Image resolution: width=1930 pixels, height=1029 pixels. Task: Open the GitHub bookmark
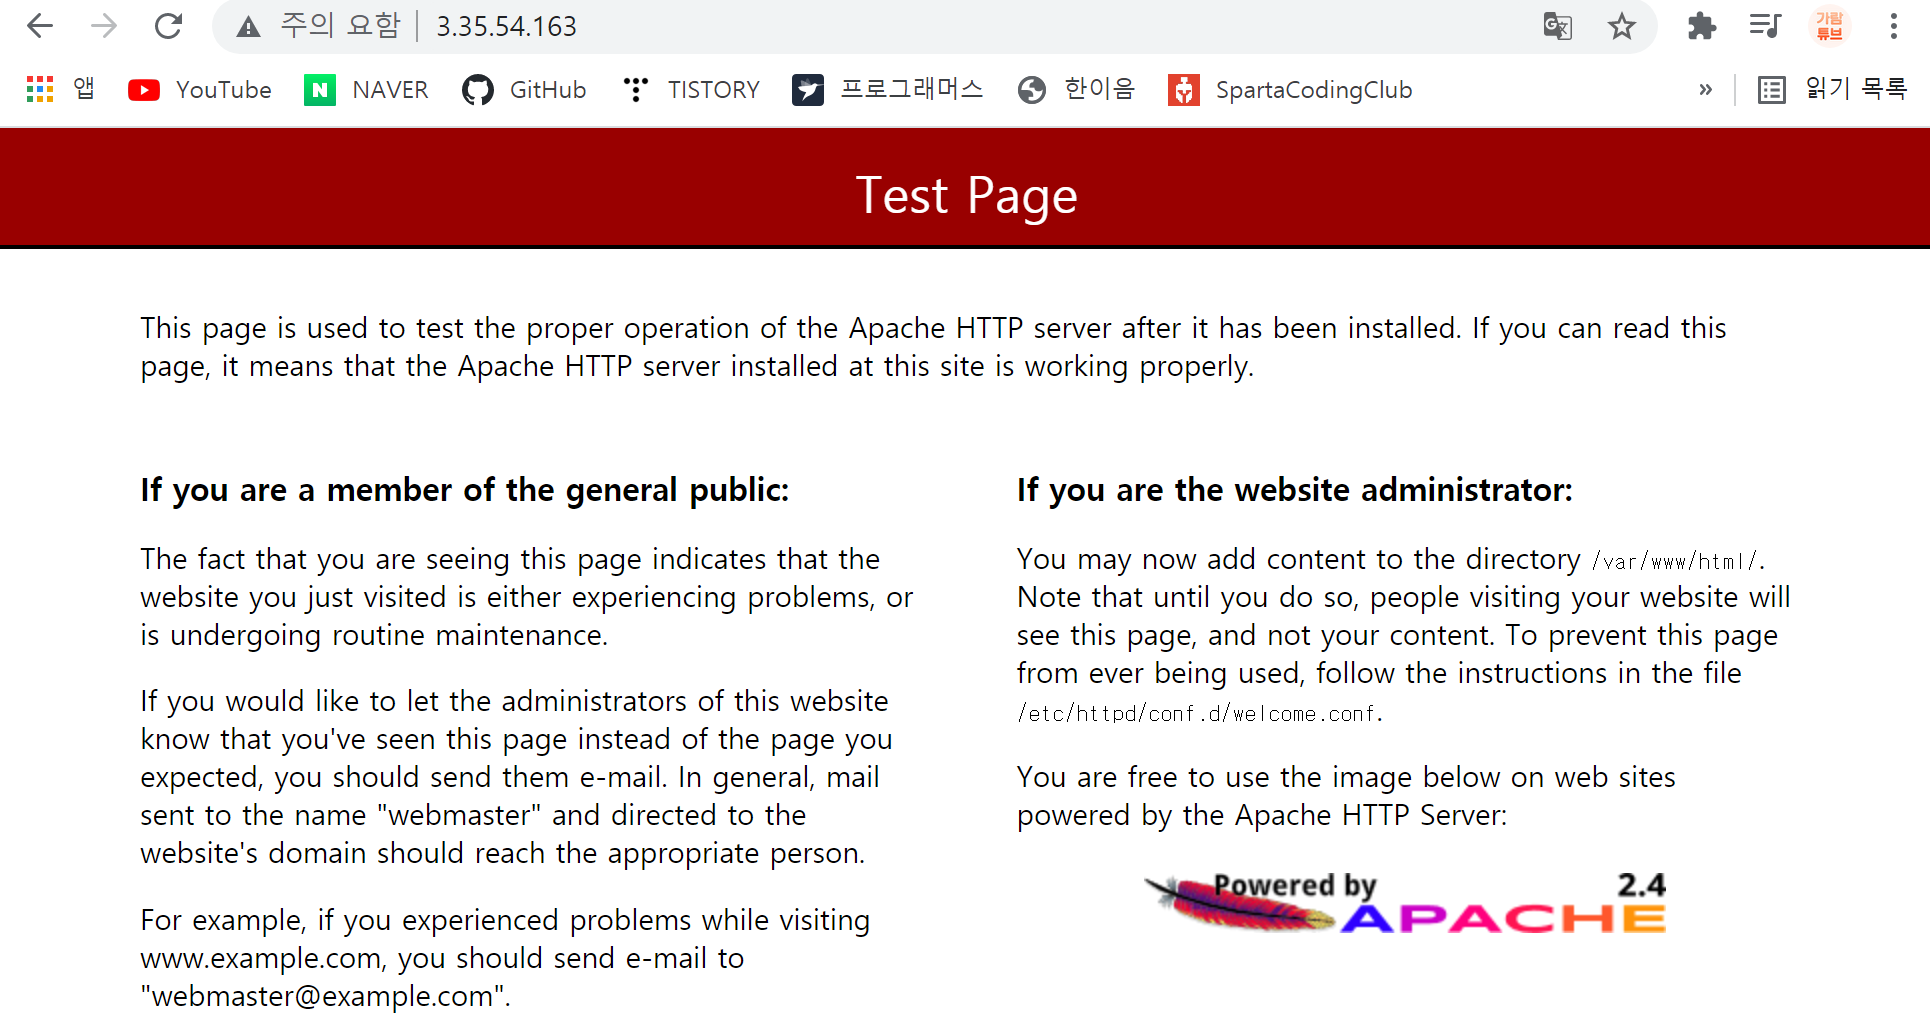[524, 90]
